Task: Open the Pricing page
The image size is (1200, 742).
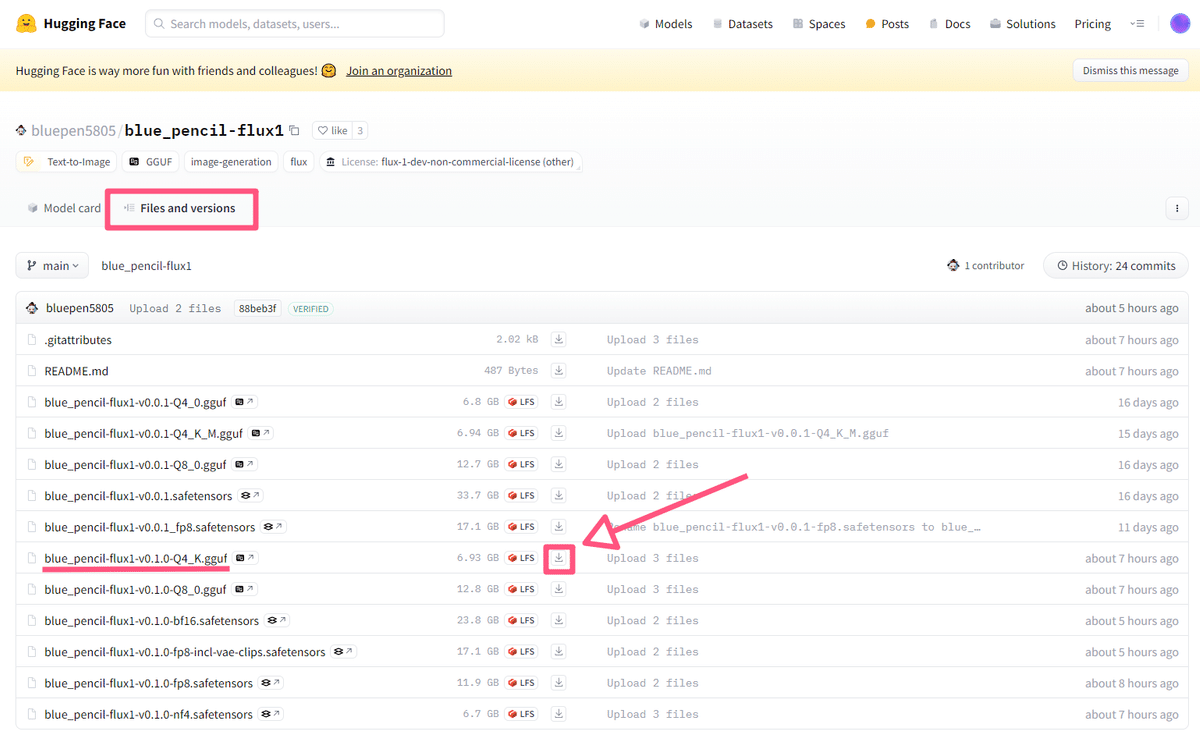Action: coord(1092,24)
